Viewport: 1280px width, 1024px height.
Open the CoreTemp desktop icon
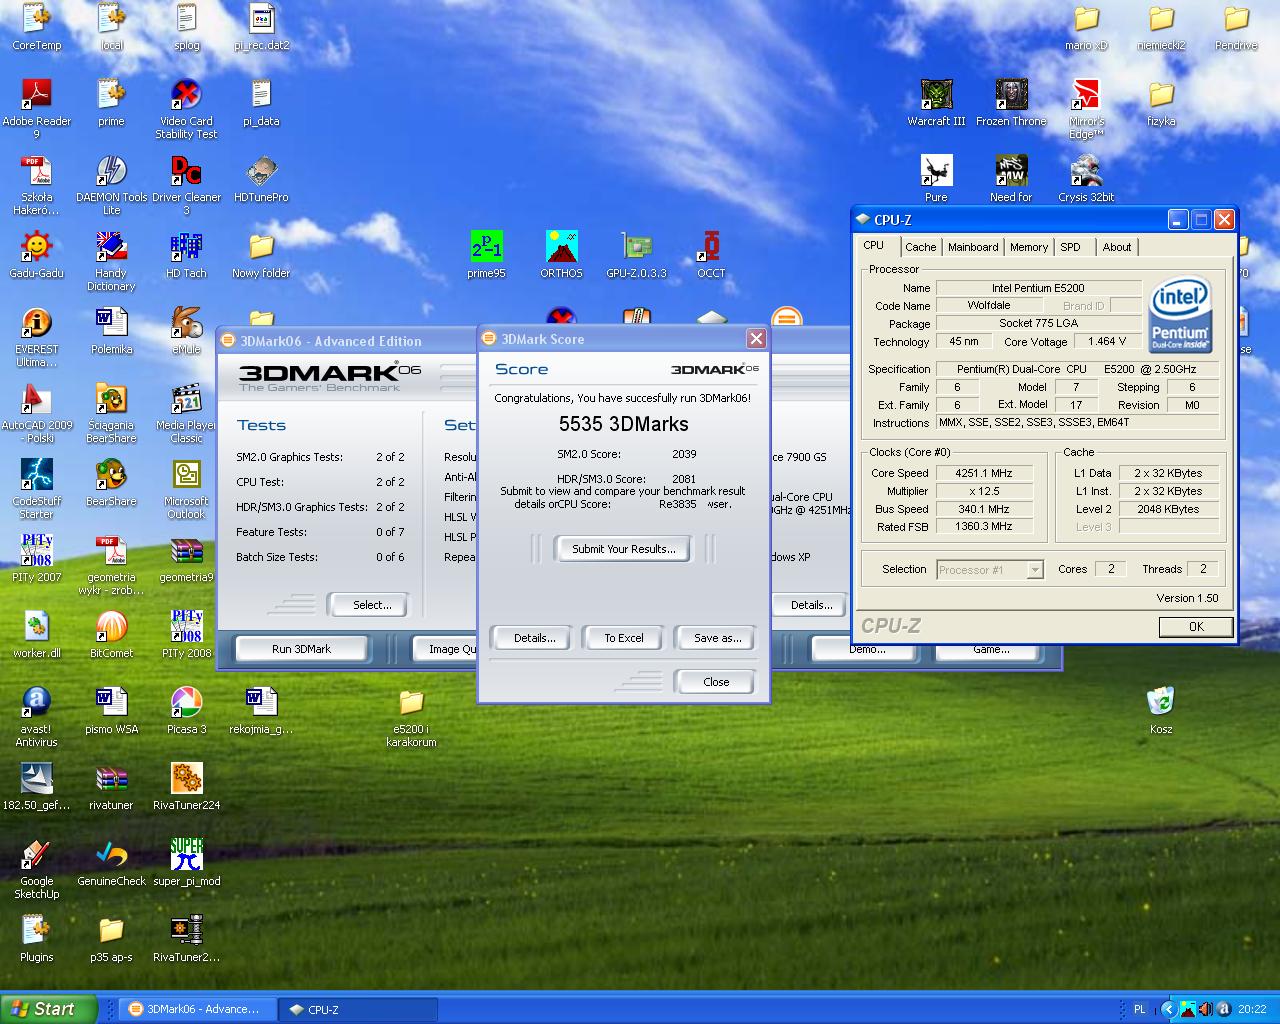(36, 26)
